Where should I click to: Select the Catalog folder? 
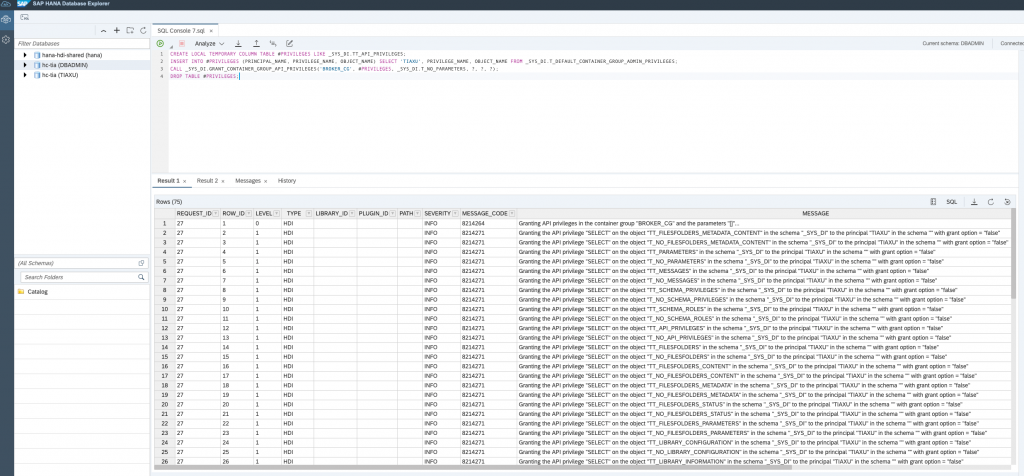(37, 292)
